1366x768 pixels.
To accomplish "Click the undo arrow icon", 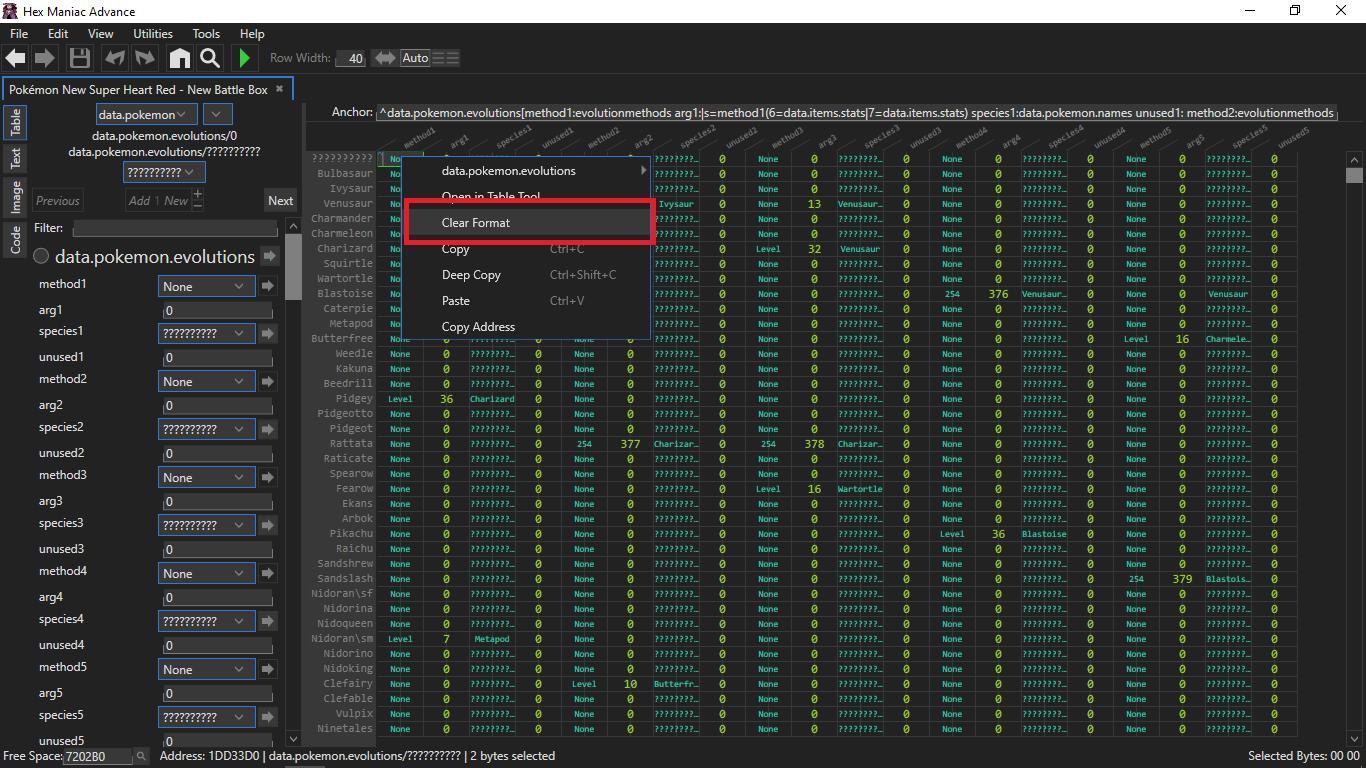I will [x=116, y=58].
